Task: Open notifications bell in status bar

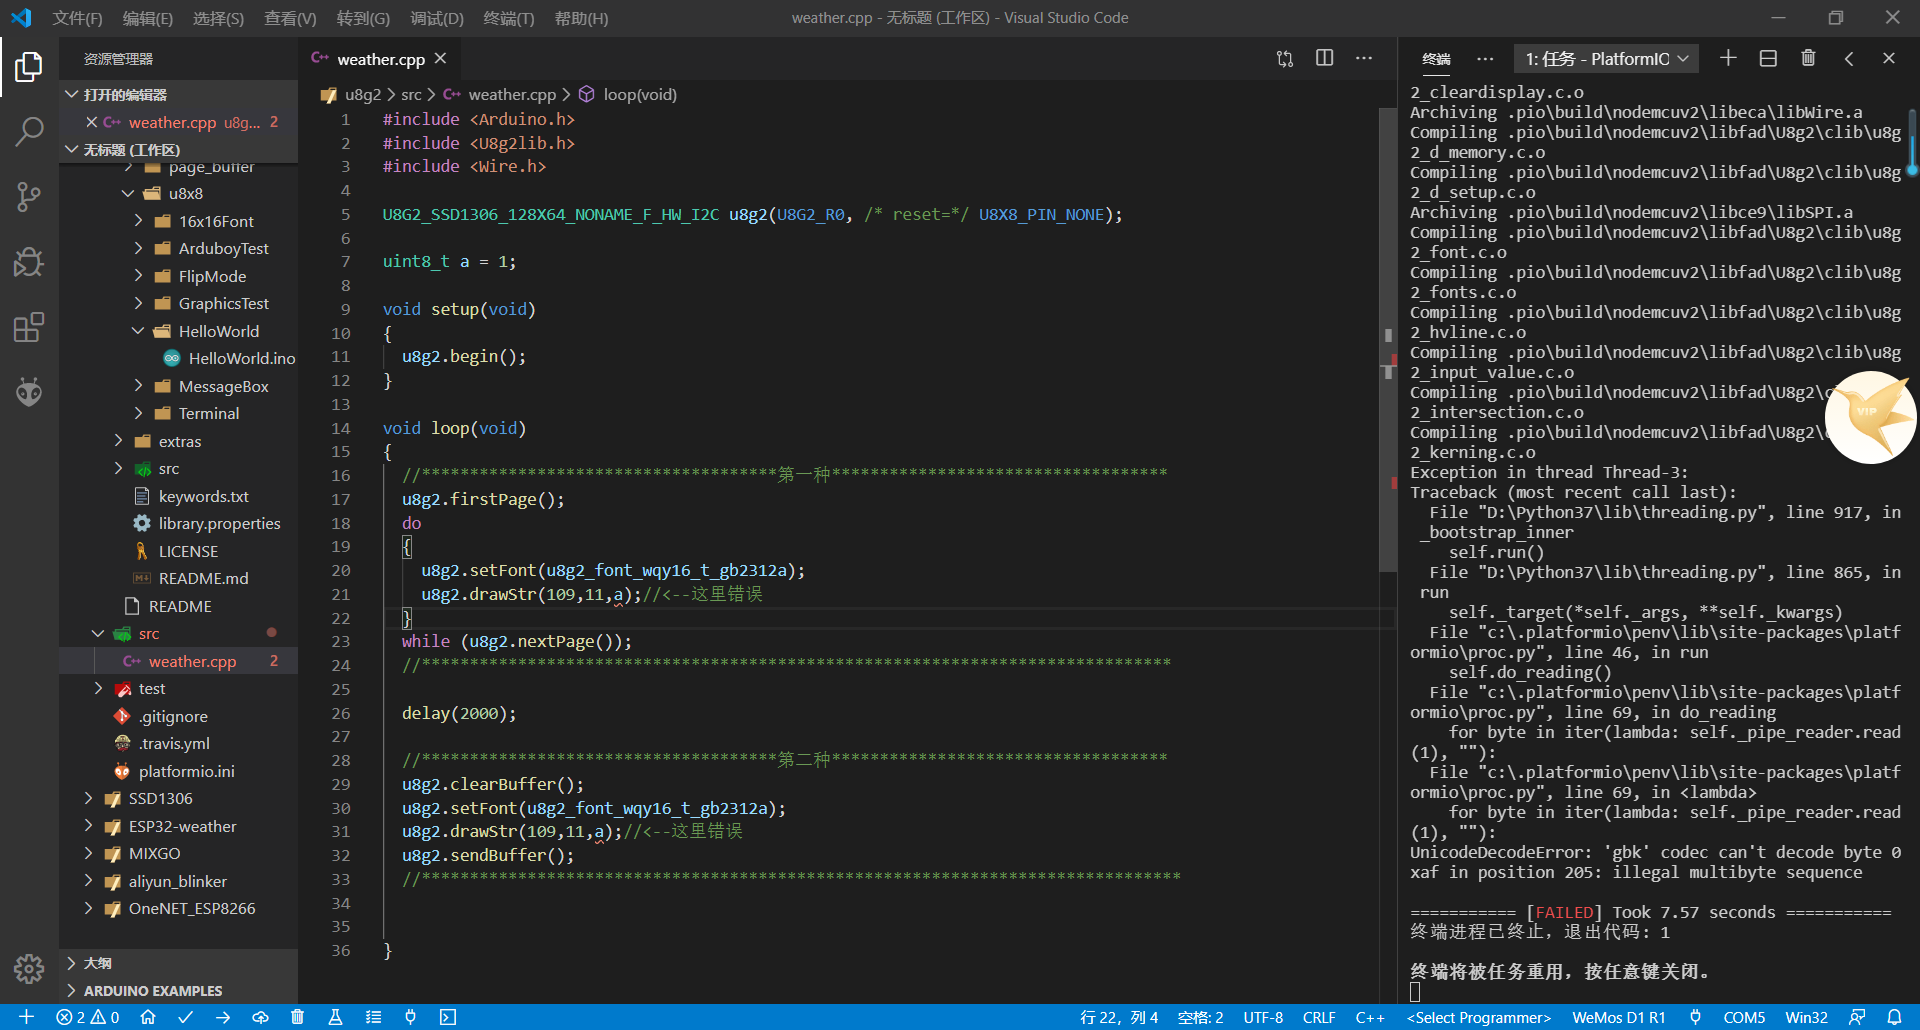Action: (1894, 1017)
